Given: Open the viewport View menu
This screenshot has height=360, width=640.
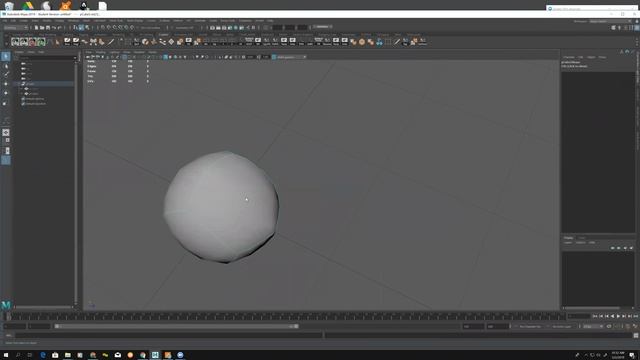Looking at the screenshot, I should [89, 52].
